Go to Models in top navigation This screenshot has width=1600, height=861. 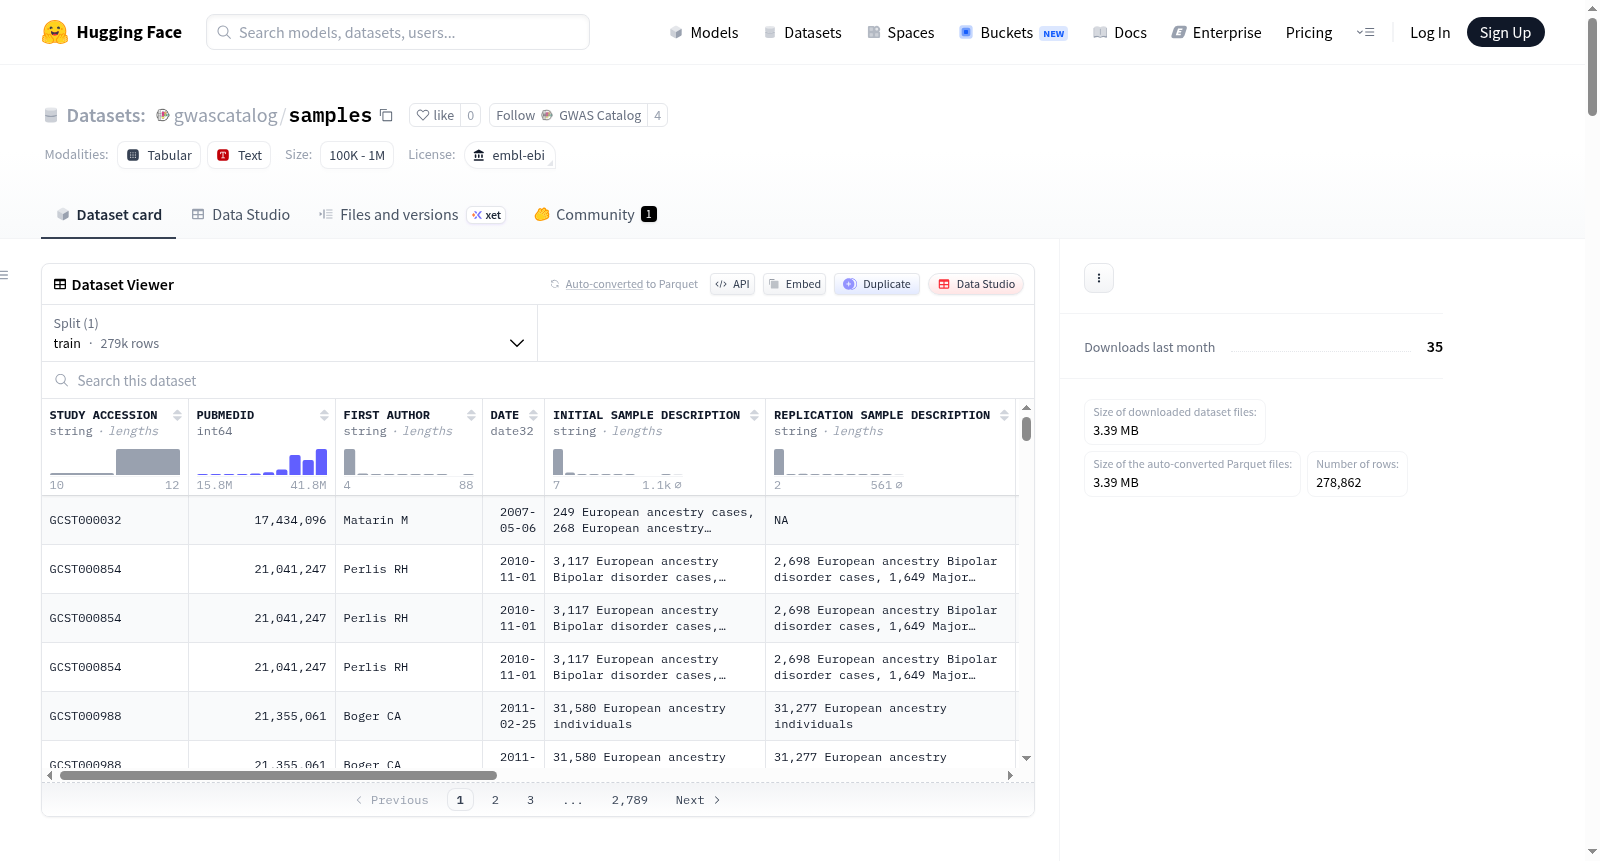tap(704, 33)
